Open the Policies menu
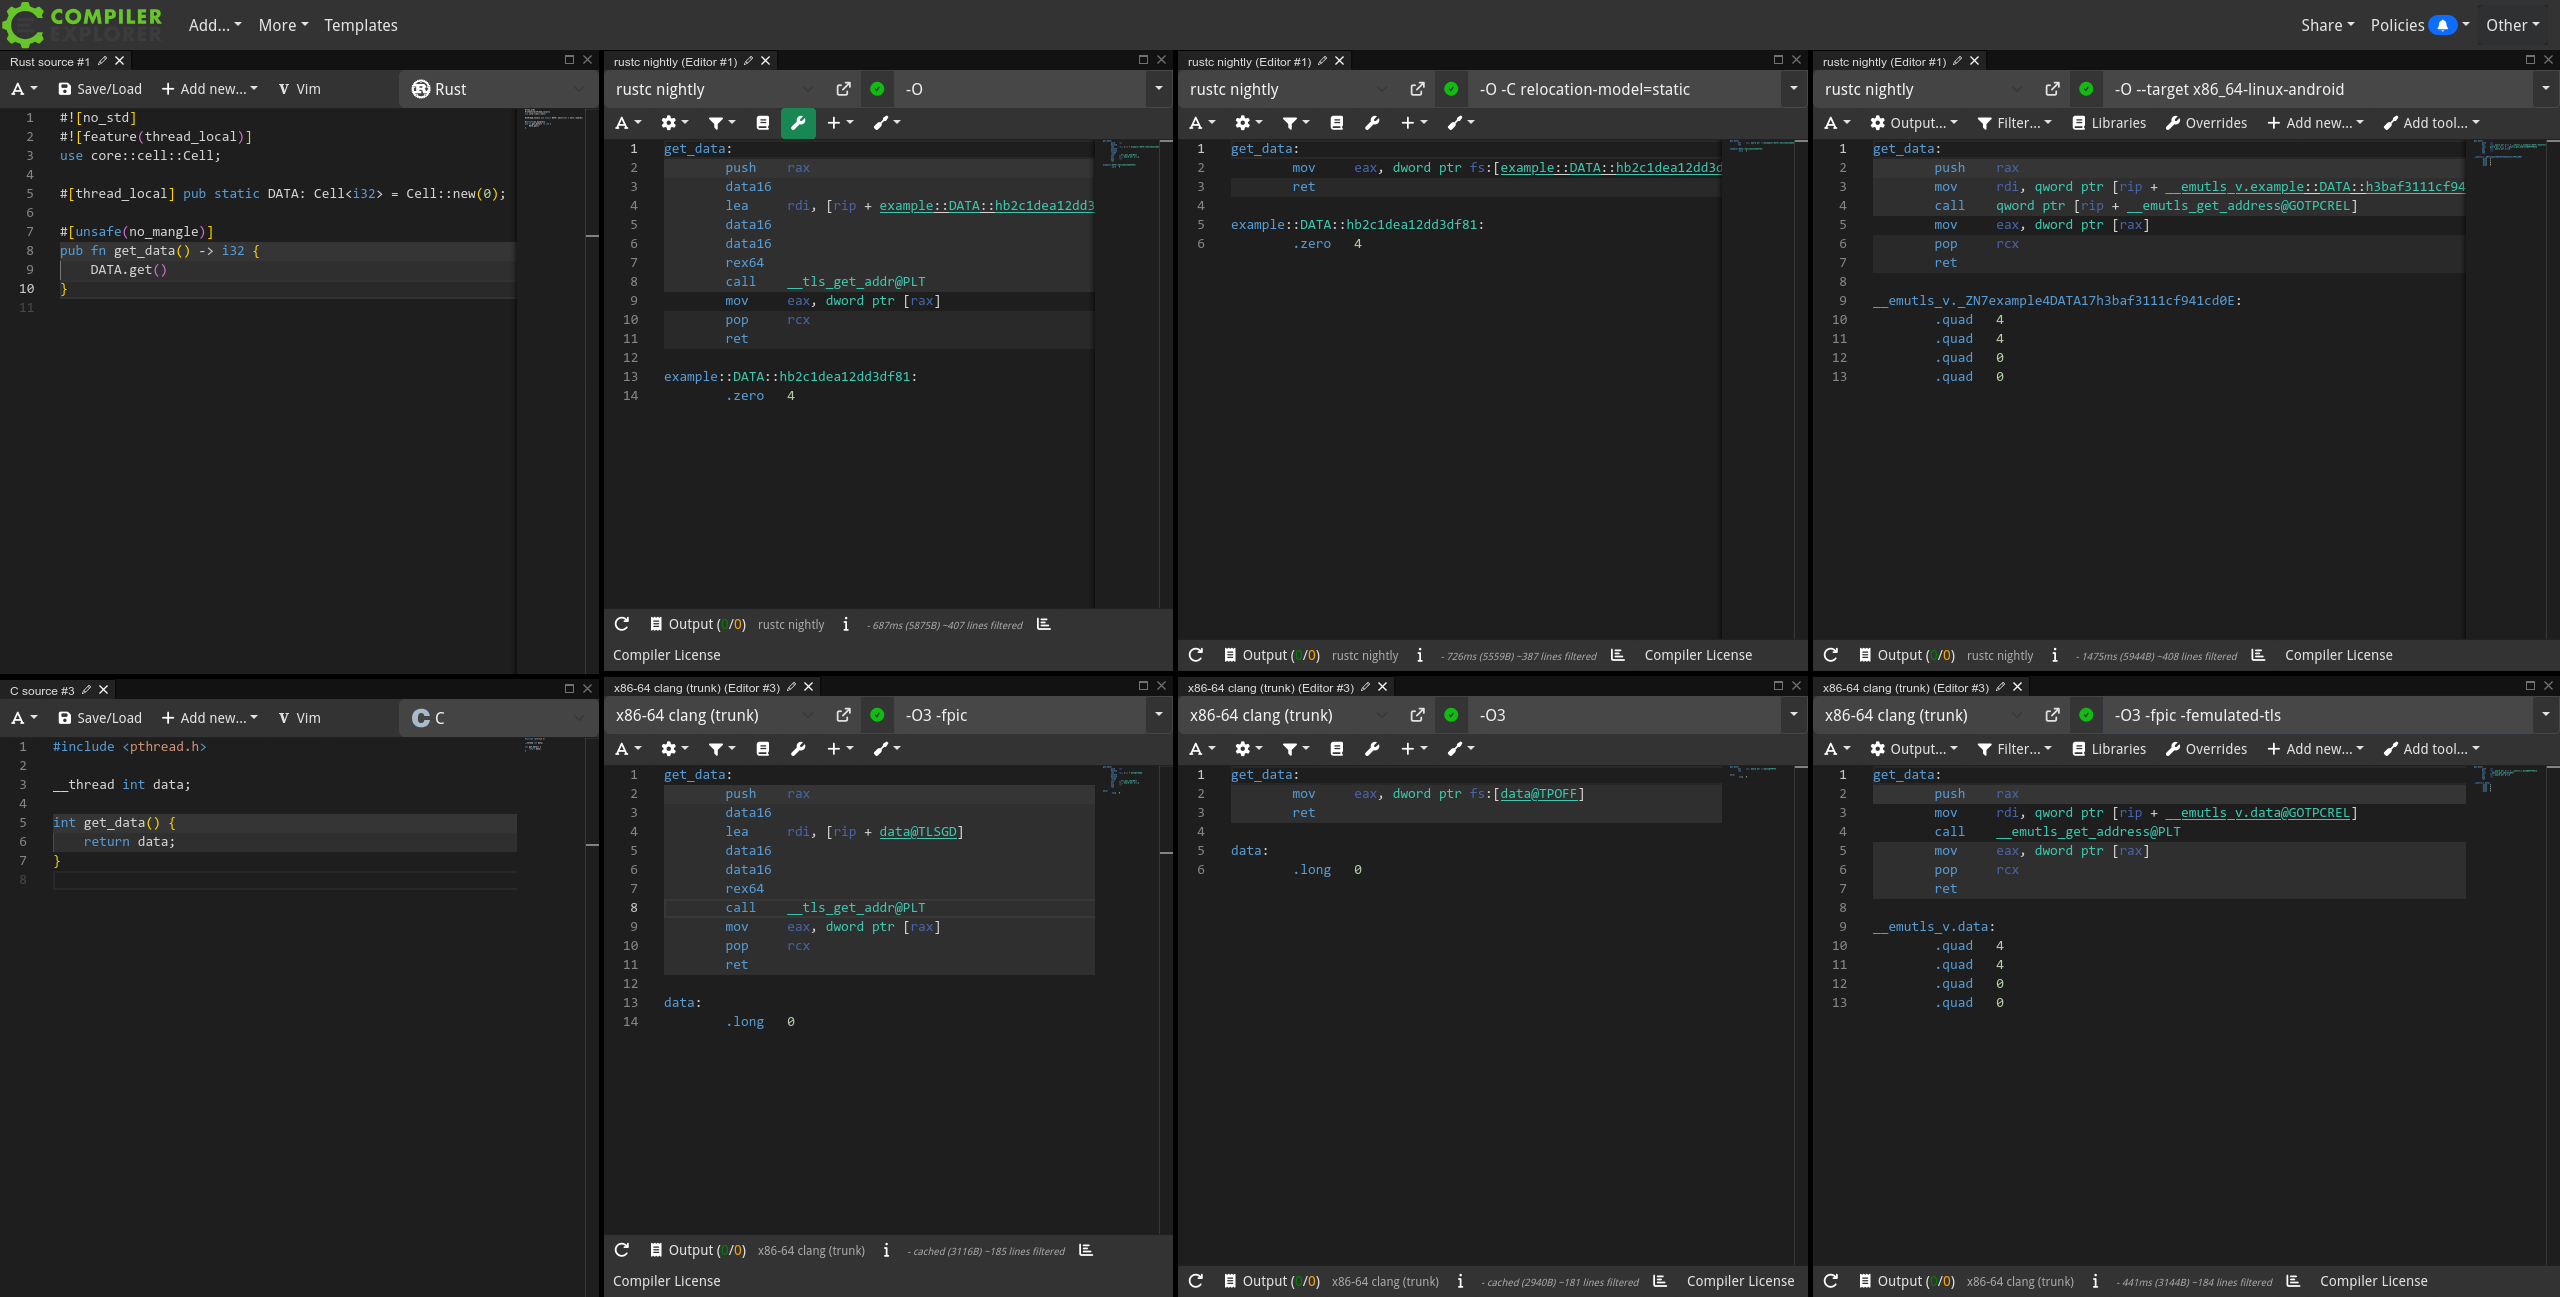The width and height of the screenshot is (2560, 1297). click(x=2419, y=25)
